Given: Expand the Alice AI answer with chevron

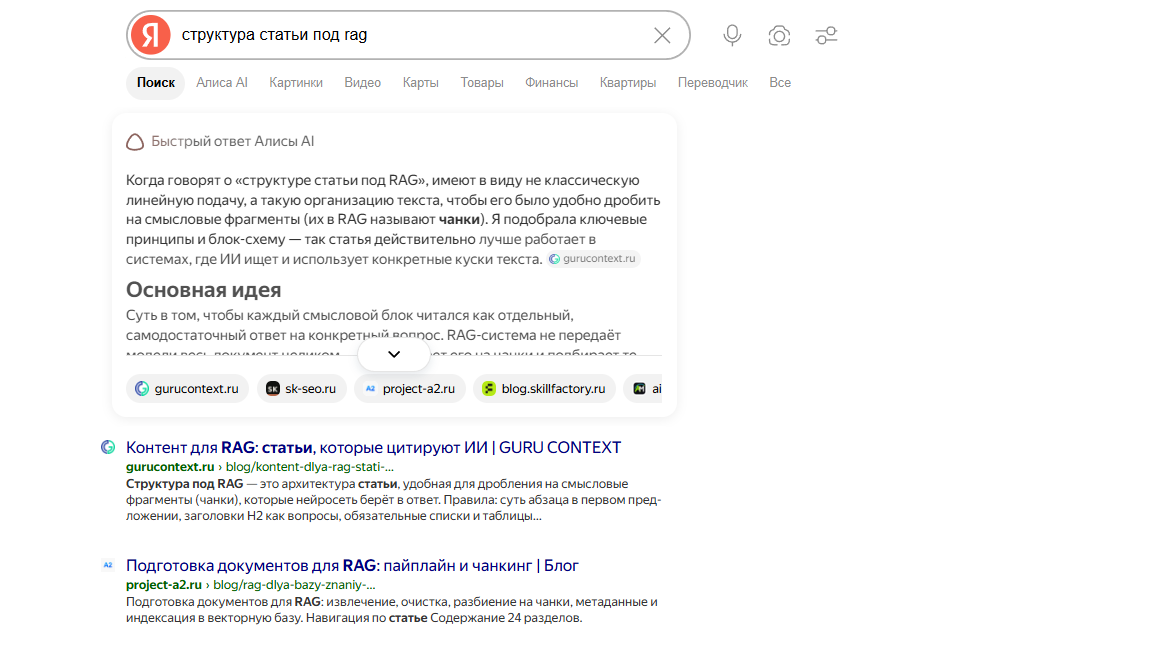Looking at the screenshot, I should pos(394,354).
